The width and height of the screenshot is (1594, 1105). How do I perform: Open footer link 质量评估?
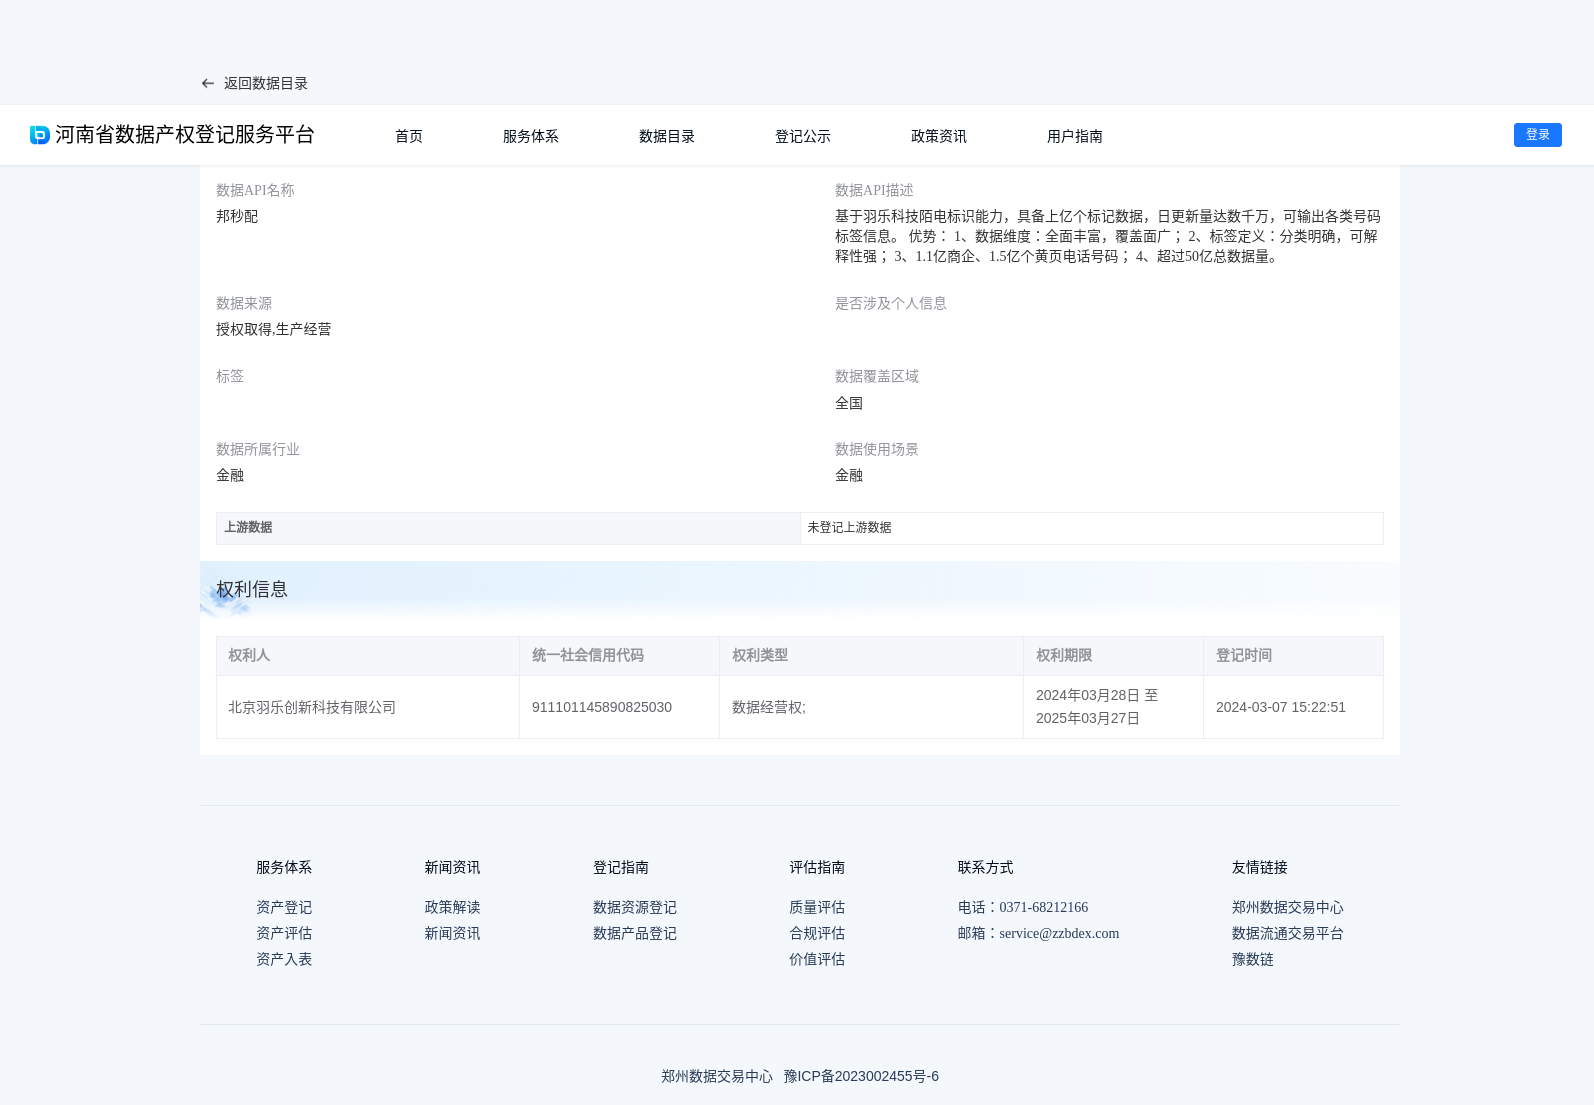[817, 907]
